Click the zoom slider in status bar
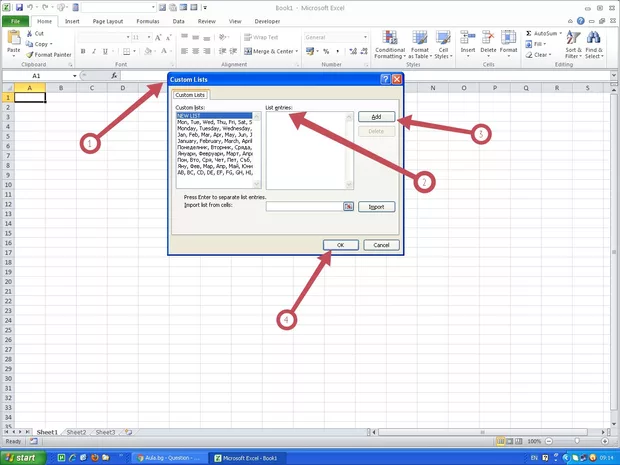This screenshot has width=620, height=465. 575,441
